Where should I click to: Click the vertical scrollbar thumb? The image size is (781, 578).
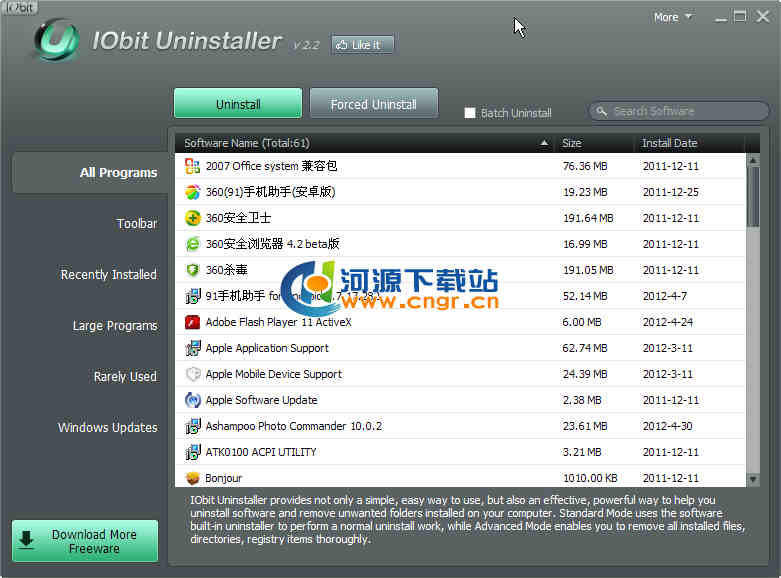(753, 197)
